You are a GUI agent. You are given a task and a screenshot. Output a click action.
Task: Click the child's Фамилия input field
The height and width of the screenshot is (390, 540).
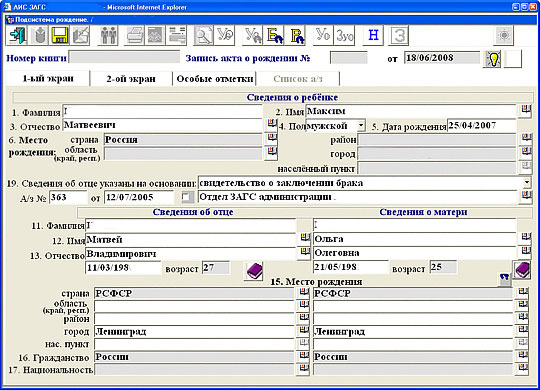[x=163, y=112]
